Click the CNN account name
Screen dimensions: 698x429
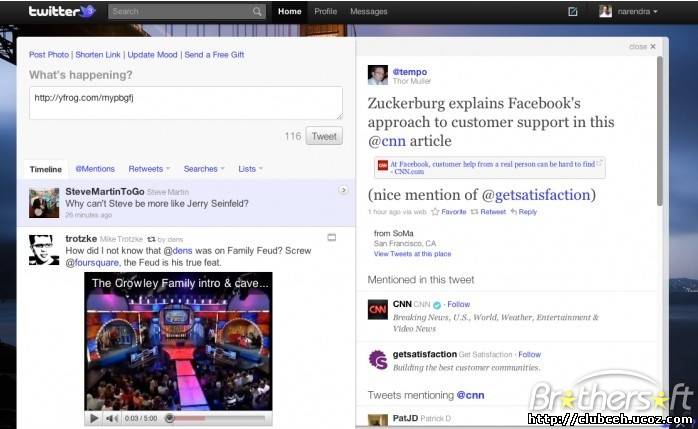[x=402, y=304]
